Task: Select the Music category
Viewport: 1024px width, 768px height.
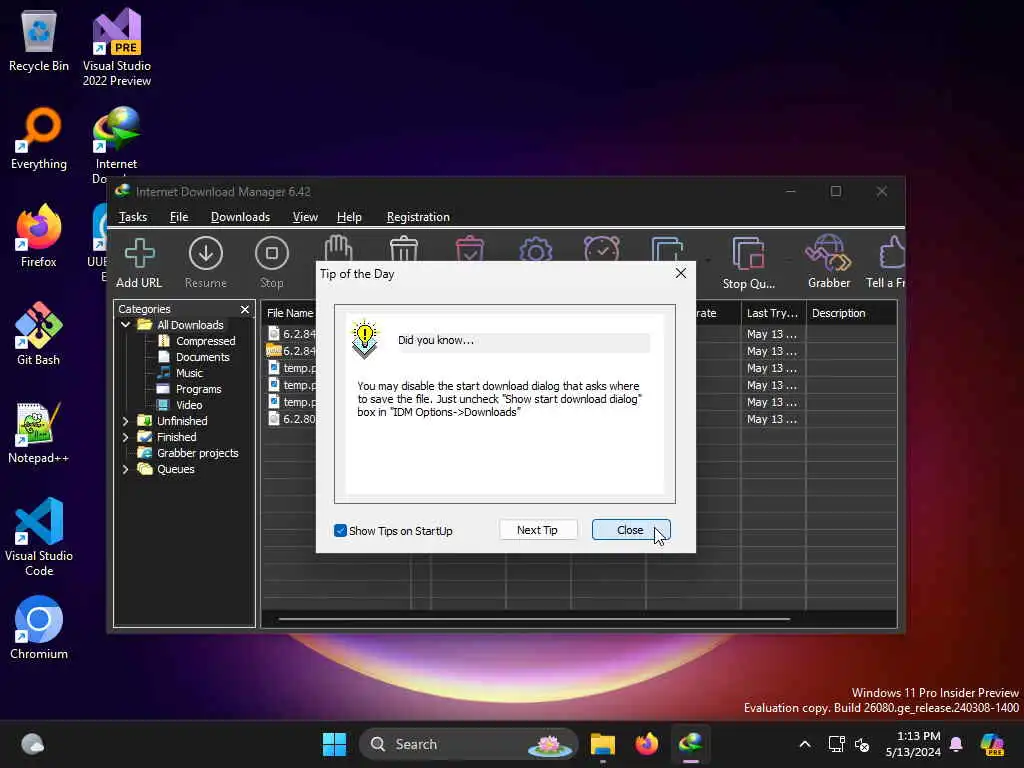Action: pos(189,373)
